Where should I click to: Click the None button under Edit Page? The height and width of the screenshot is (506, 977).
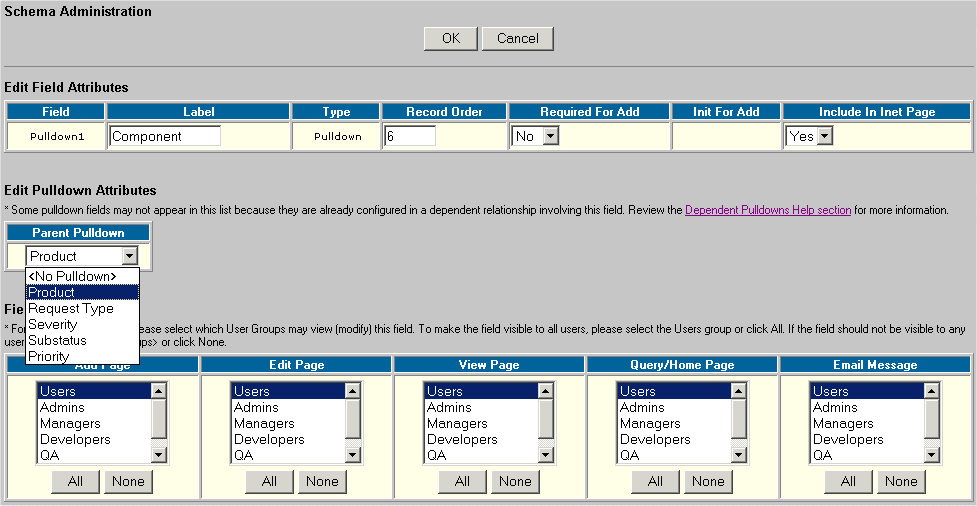(322, 481)
